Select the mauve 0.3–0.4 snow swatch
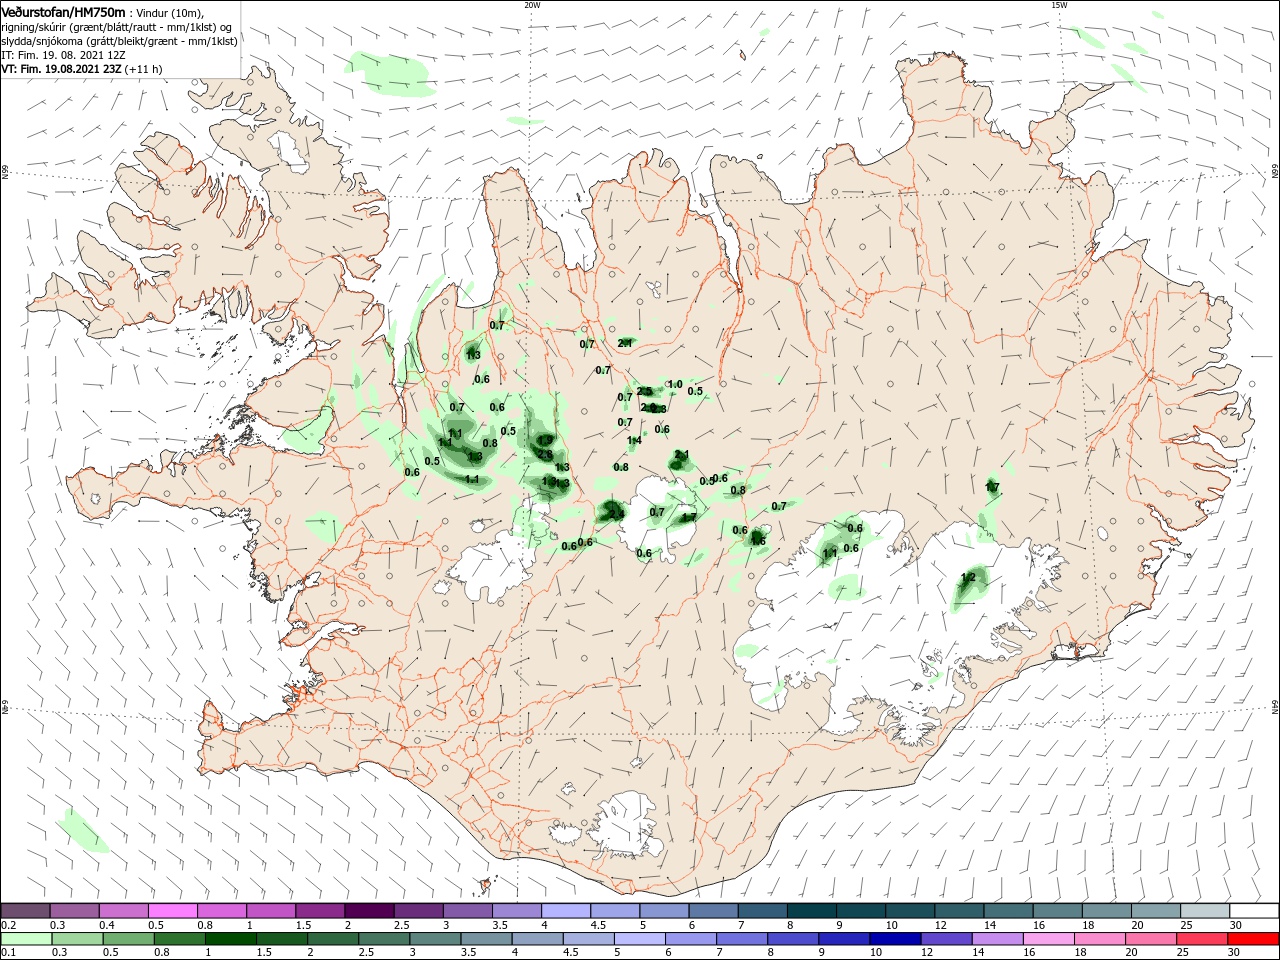 click(75, 911)
